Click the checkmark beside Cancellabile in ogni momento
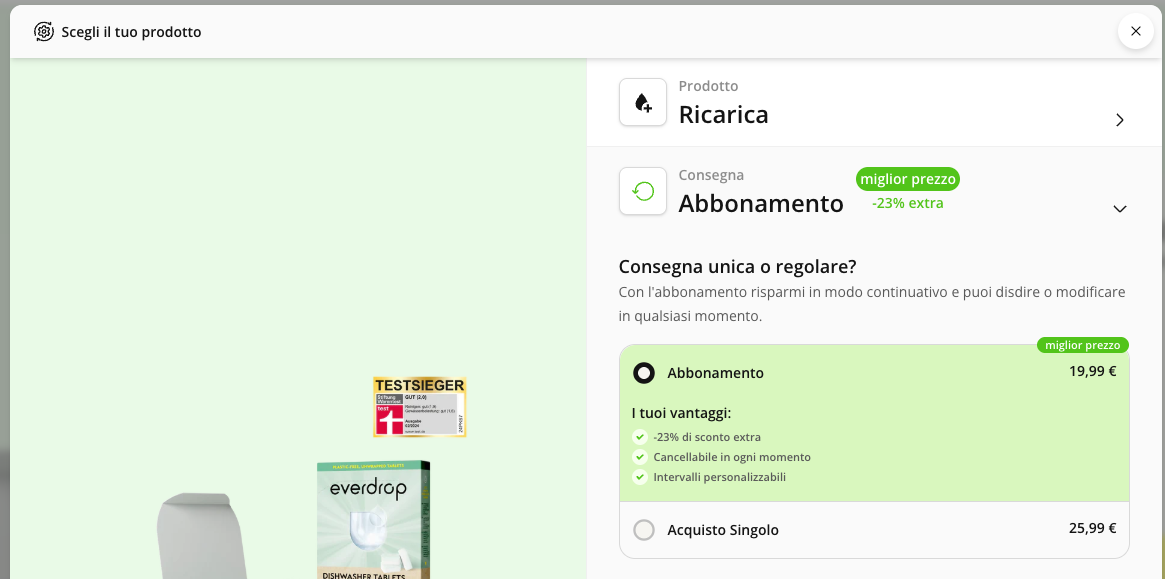The height and width of the screenshot is (579, 1165). click(640, 457)
